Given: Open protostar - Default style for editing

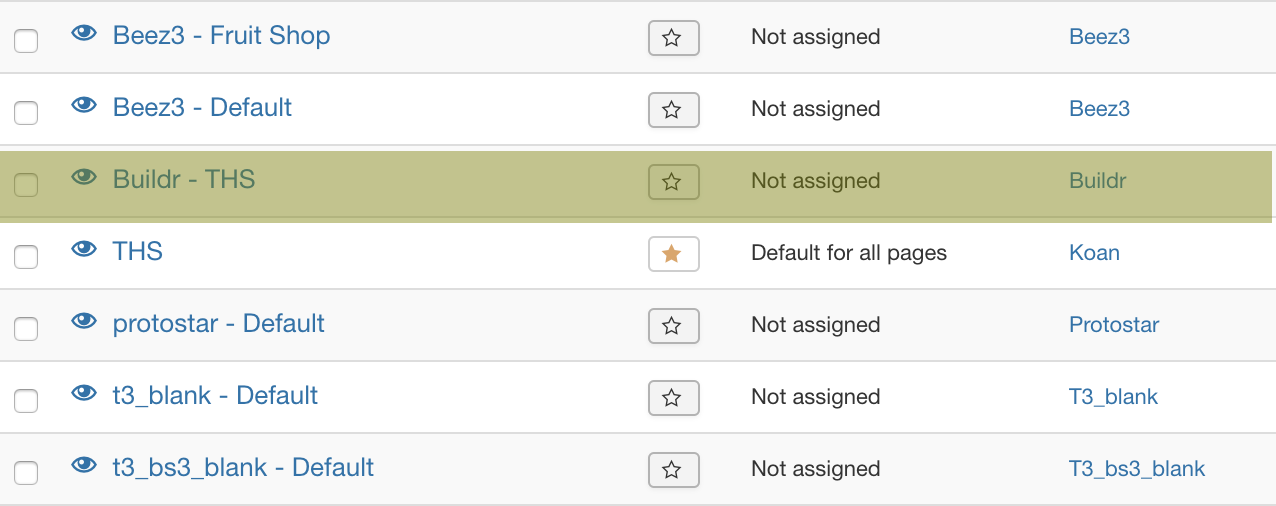Looking at the screenshot, I should point(218,324).
